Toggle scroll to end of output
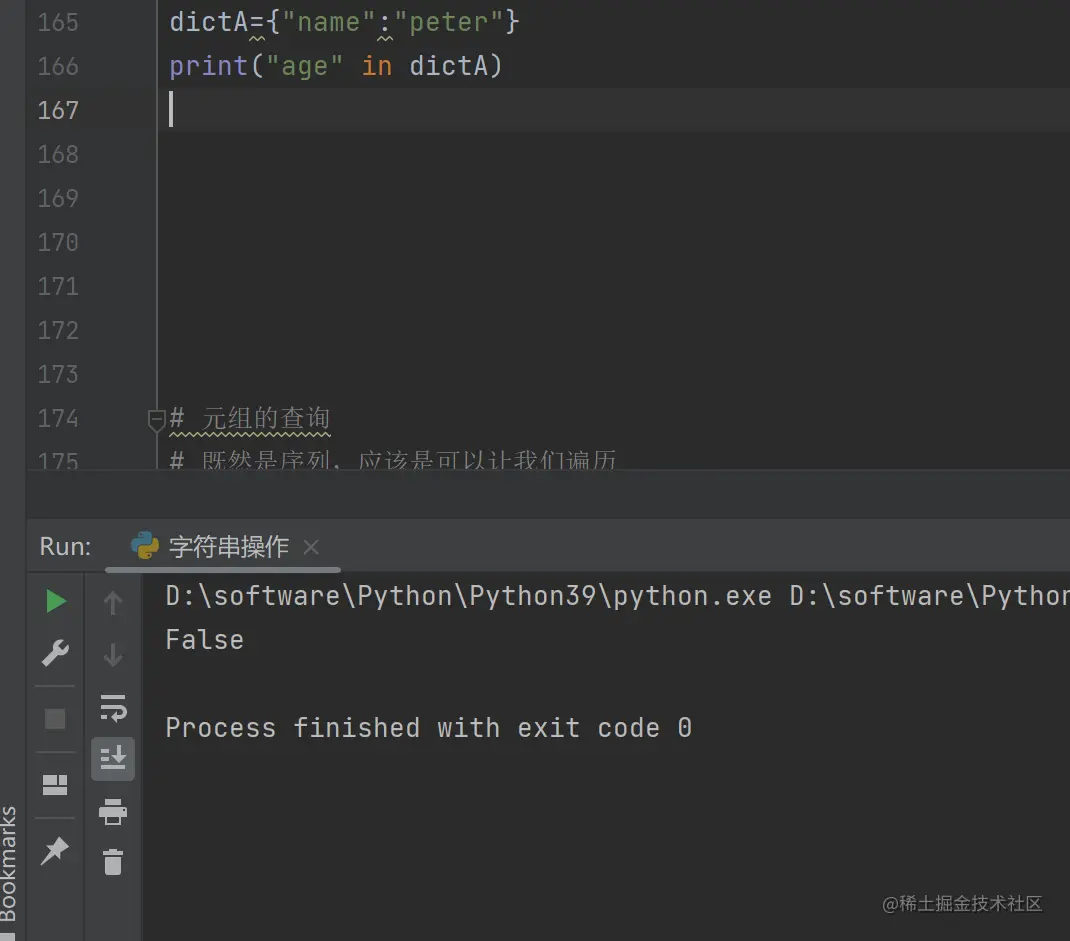 pos(113,758)
